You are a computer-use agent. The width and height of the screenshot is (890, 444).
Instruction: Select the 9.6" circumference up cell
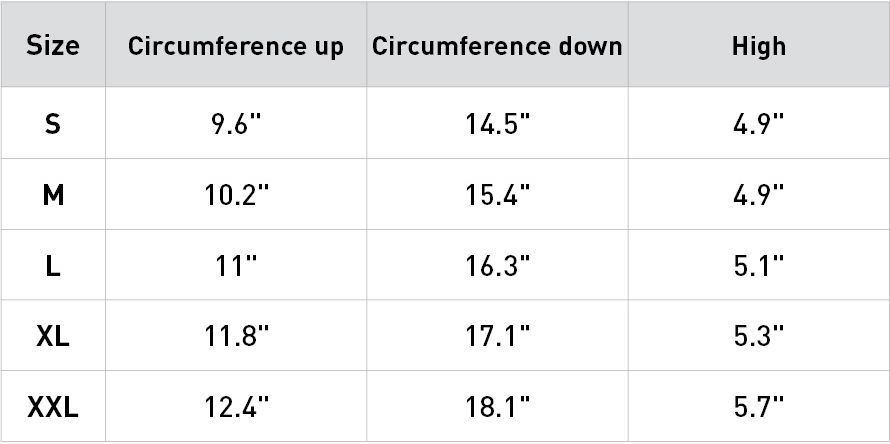pyautogui.click(x=236, y=124)
